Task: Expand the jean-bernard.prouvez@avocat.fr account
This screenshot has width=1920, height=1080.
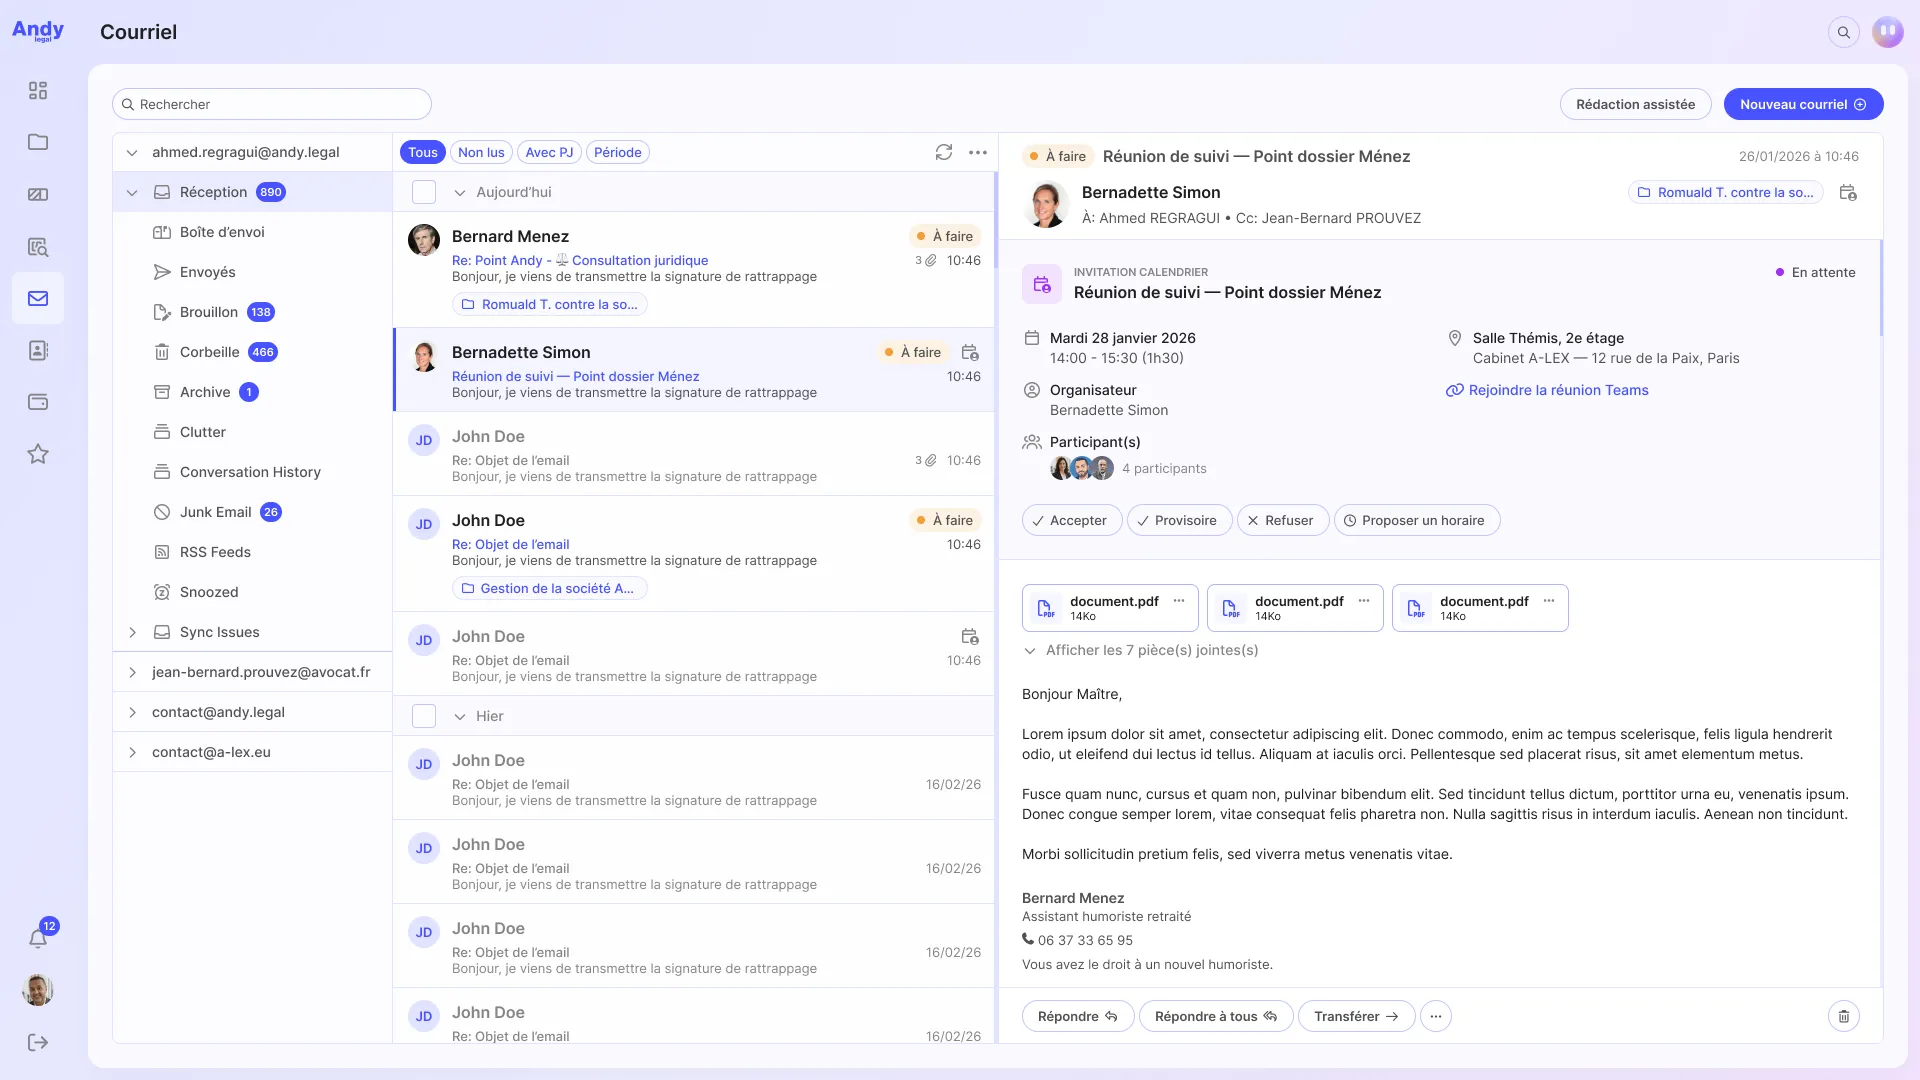Action: pyautogui.click(x=132, y=672)
